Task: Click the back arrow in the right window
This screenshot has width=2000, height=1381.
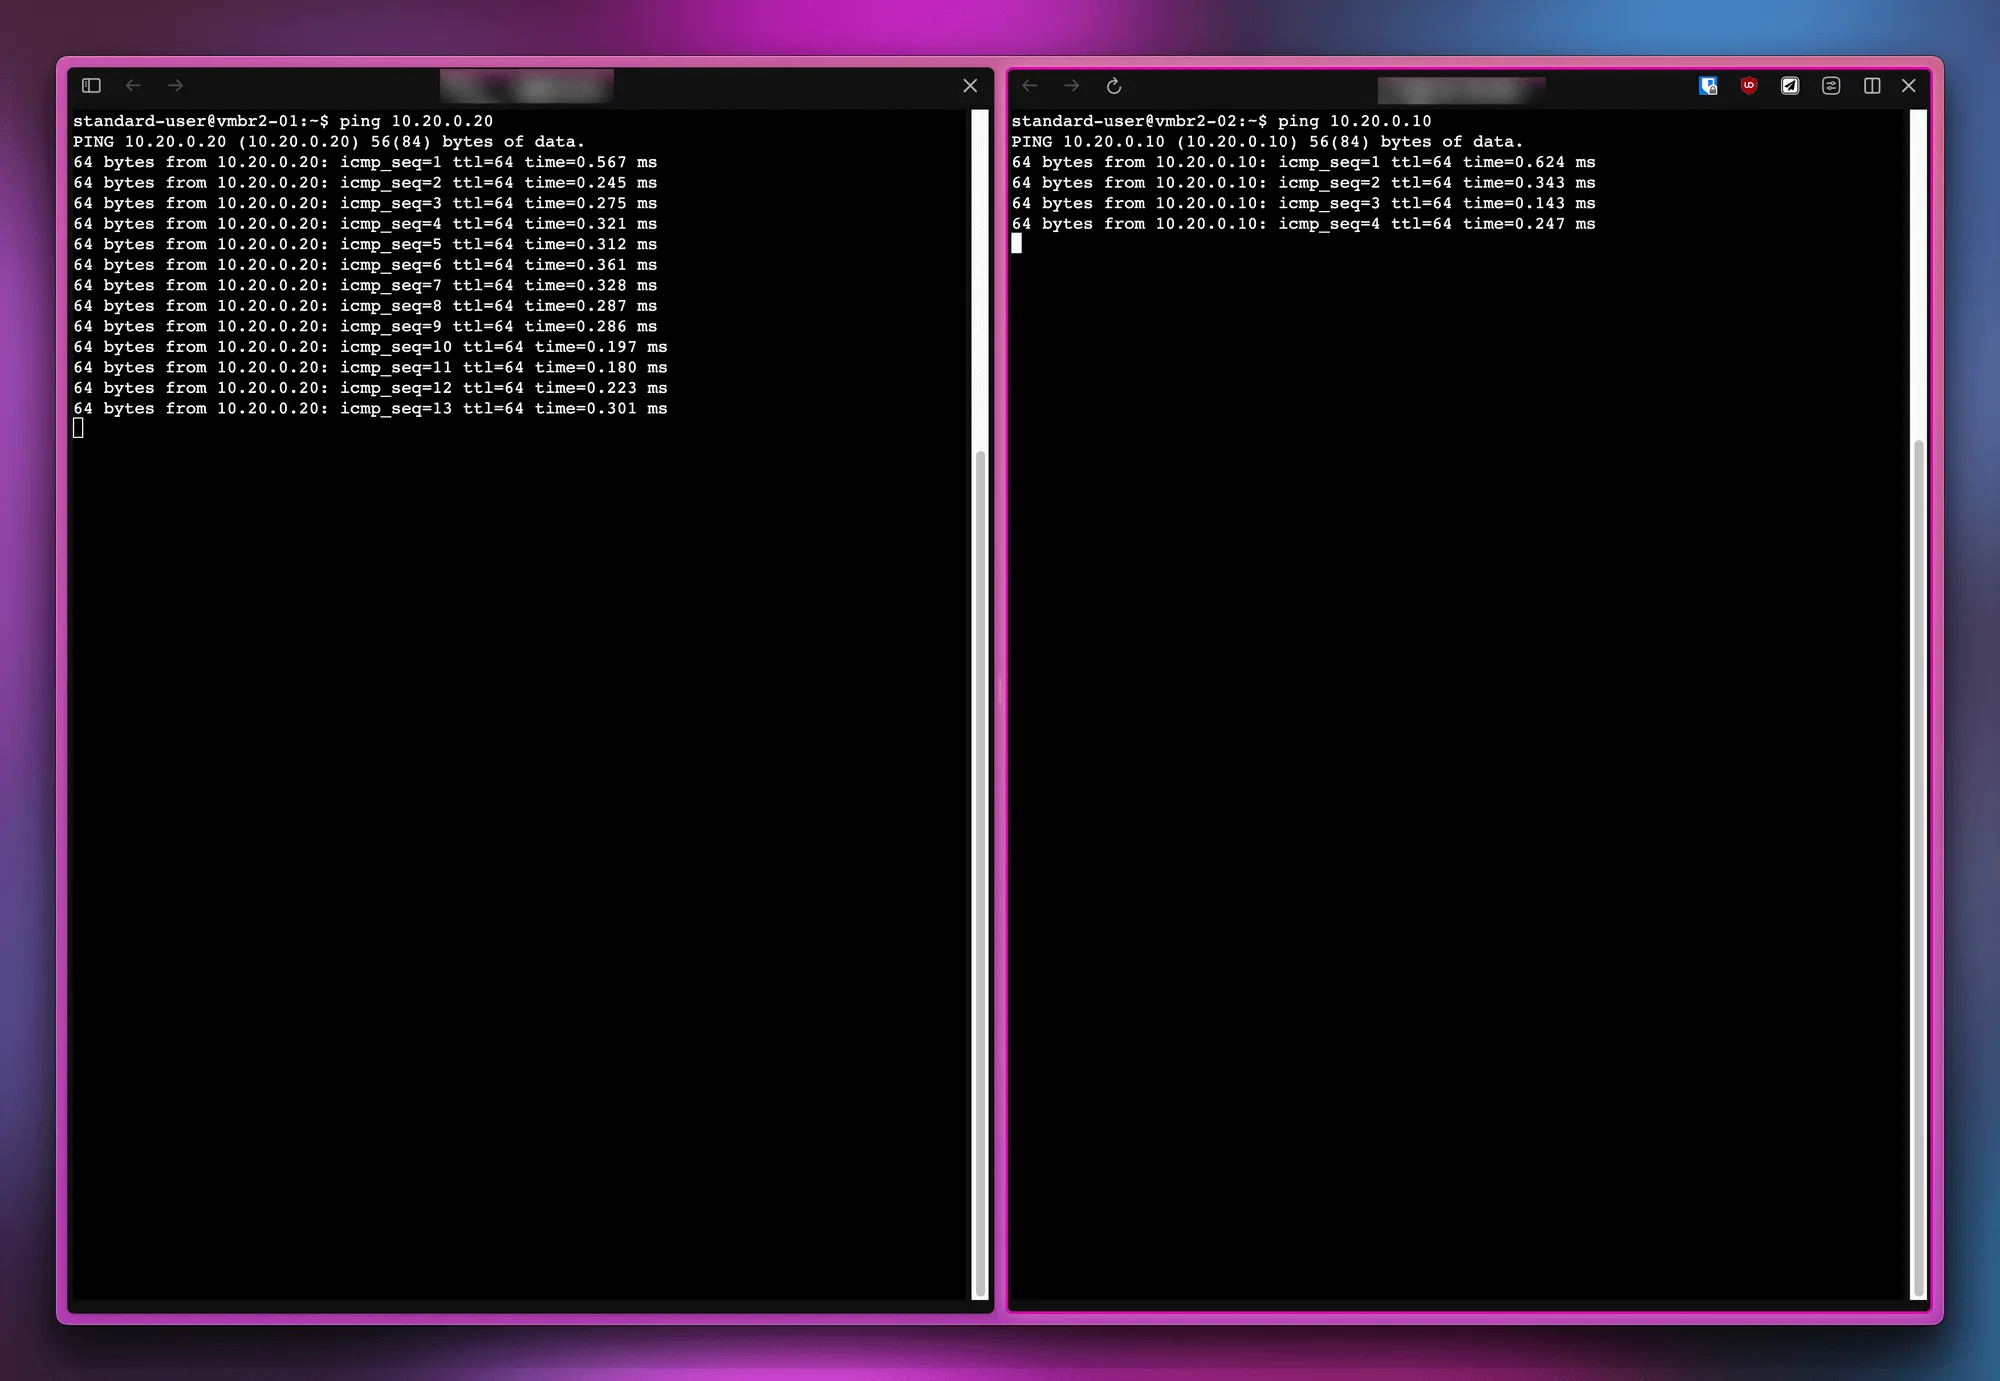Action: coord(1030,86)
